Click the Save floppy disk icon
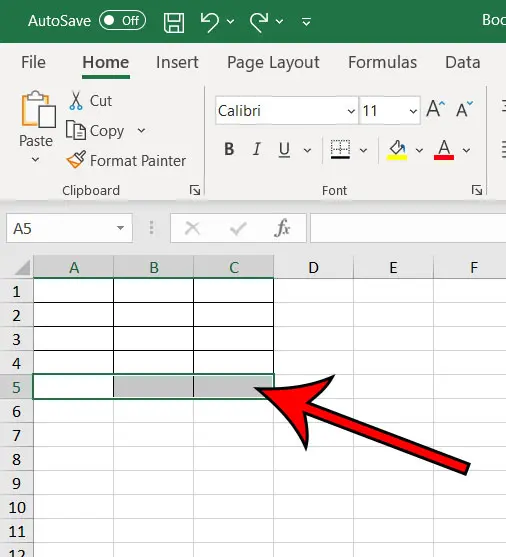The width and height of the screenshot is (506, 557). point(174,22)
